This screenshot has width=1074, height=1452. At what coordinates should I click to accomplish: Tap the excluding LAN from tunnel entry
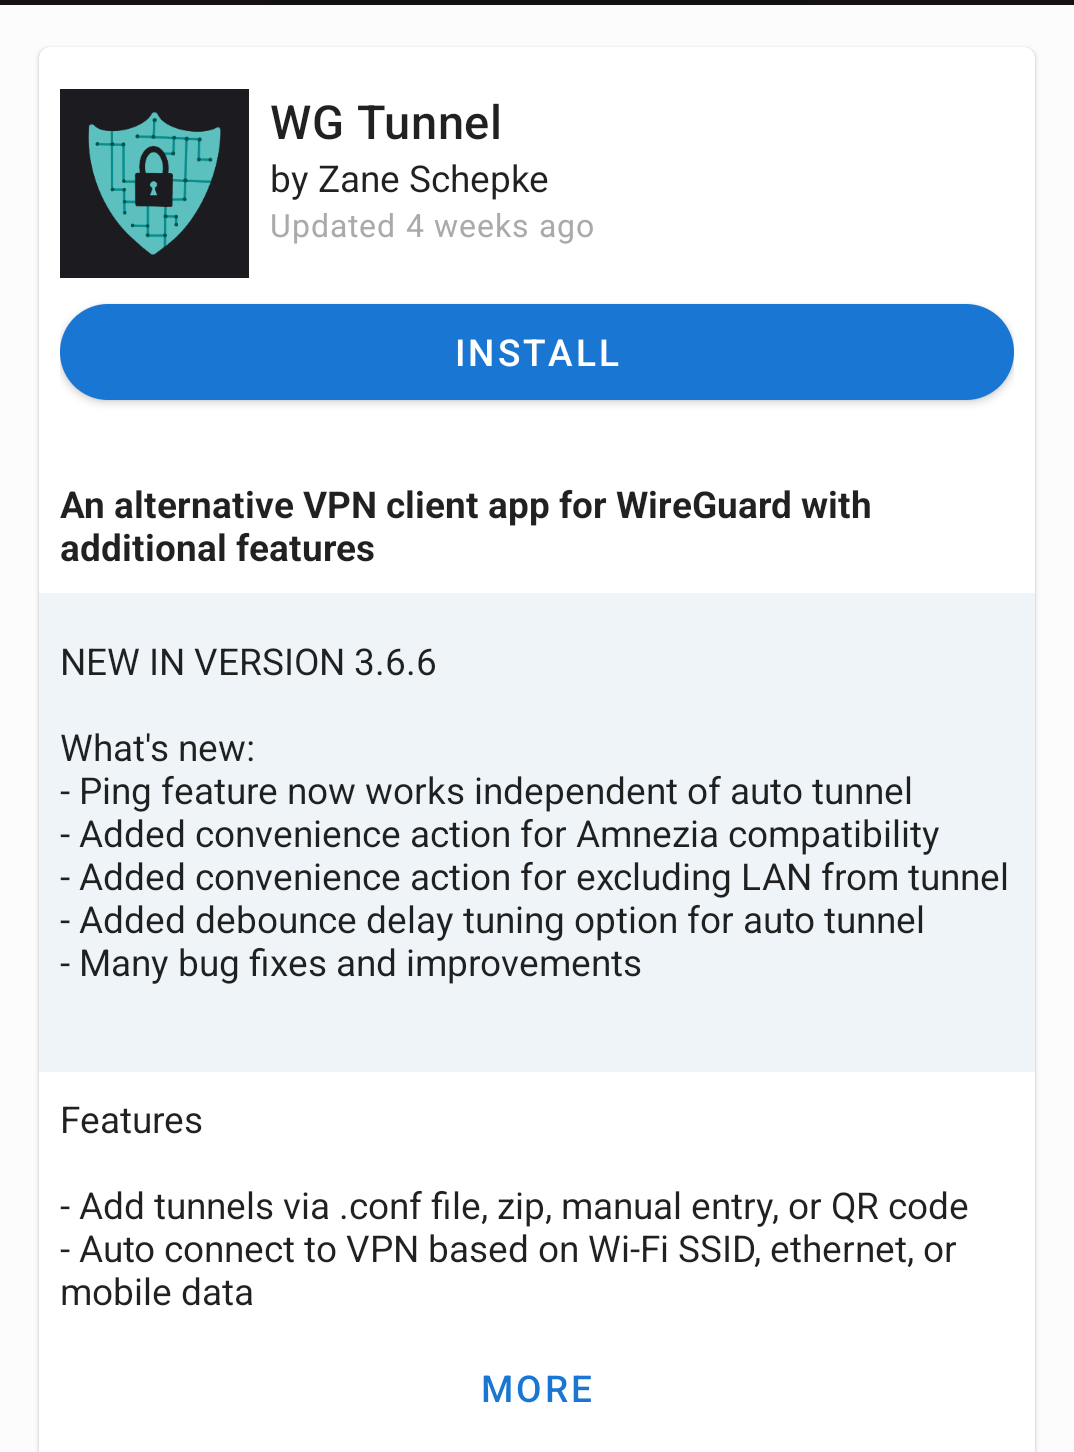coord(535,878)
